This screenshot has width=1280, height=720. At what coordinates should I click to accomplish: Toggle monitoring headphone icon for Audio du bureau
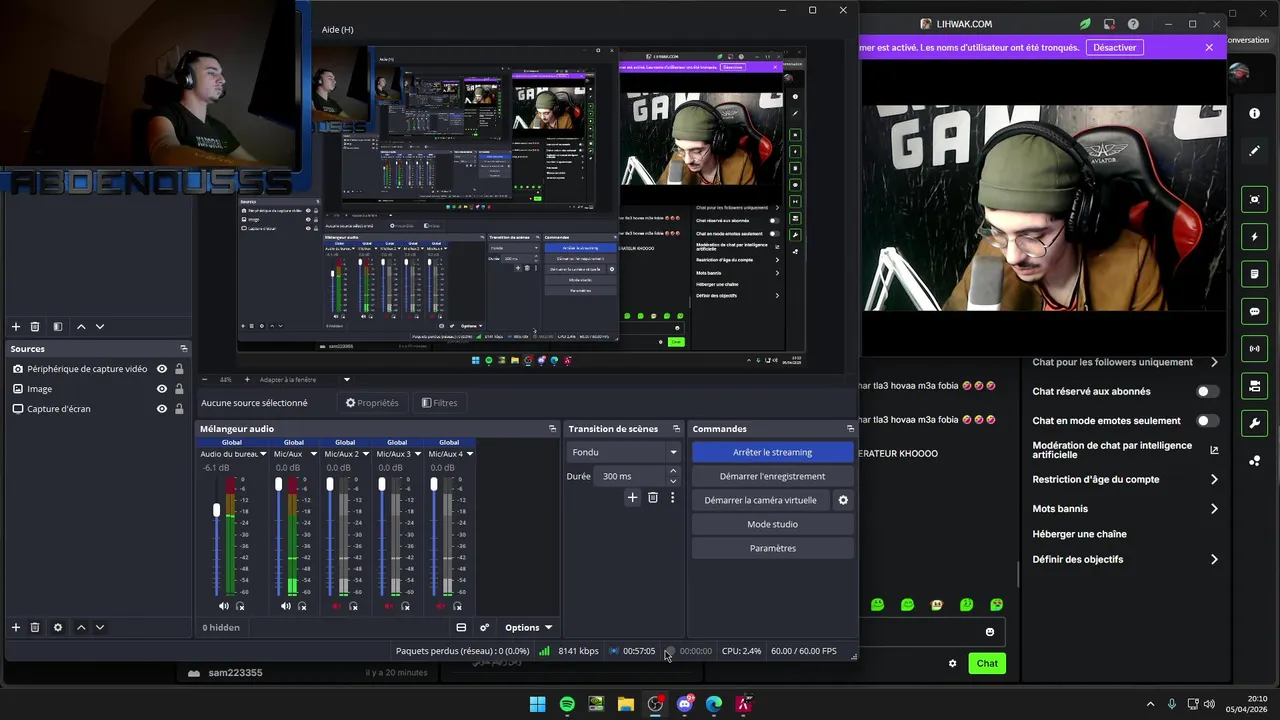tap(240, 606)
